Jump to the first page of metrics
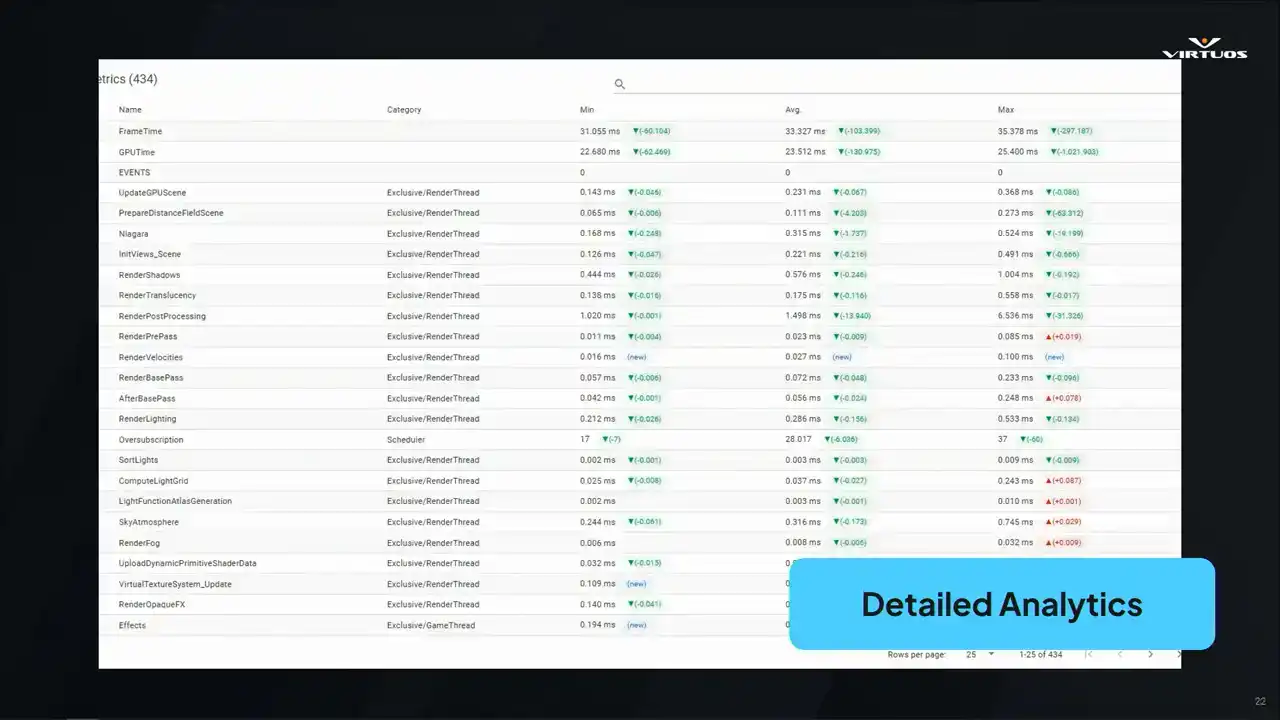Viewport: 1280px width, 720px height. [x=1089, y=654]
